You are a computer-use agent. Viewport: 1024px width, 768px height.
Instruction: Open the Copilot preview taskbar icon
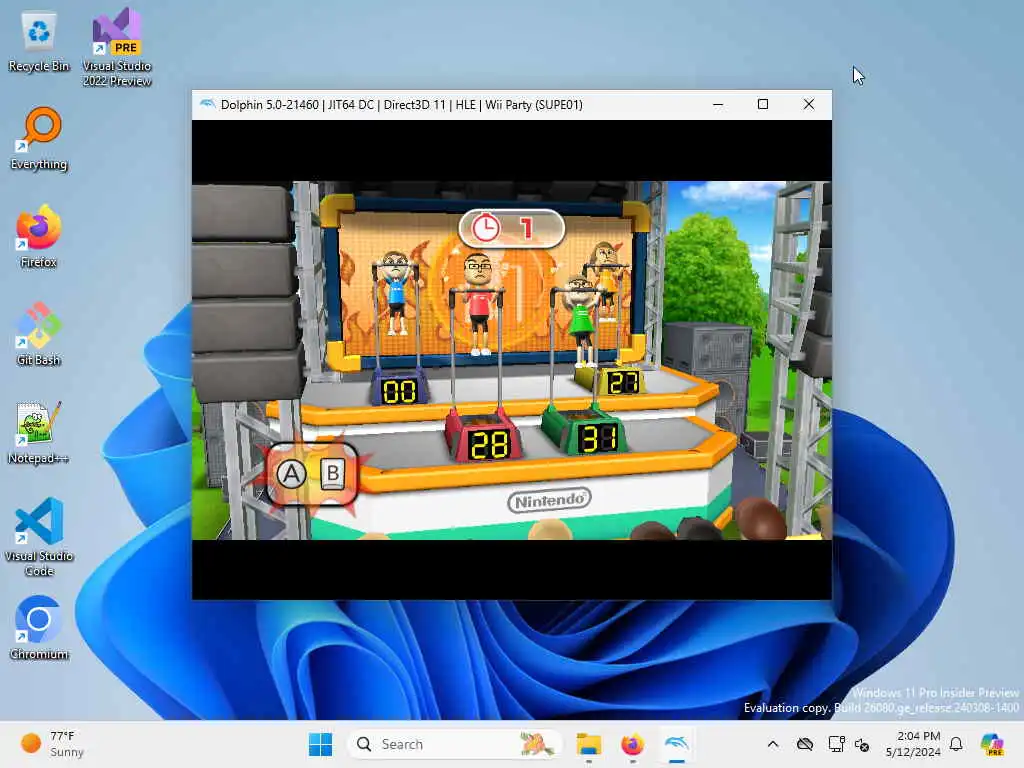coord(992,744)
